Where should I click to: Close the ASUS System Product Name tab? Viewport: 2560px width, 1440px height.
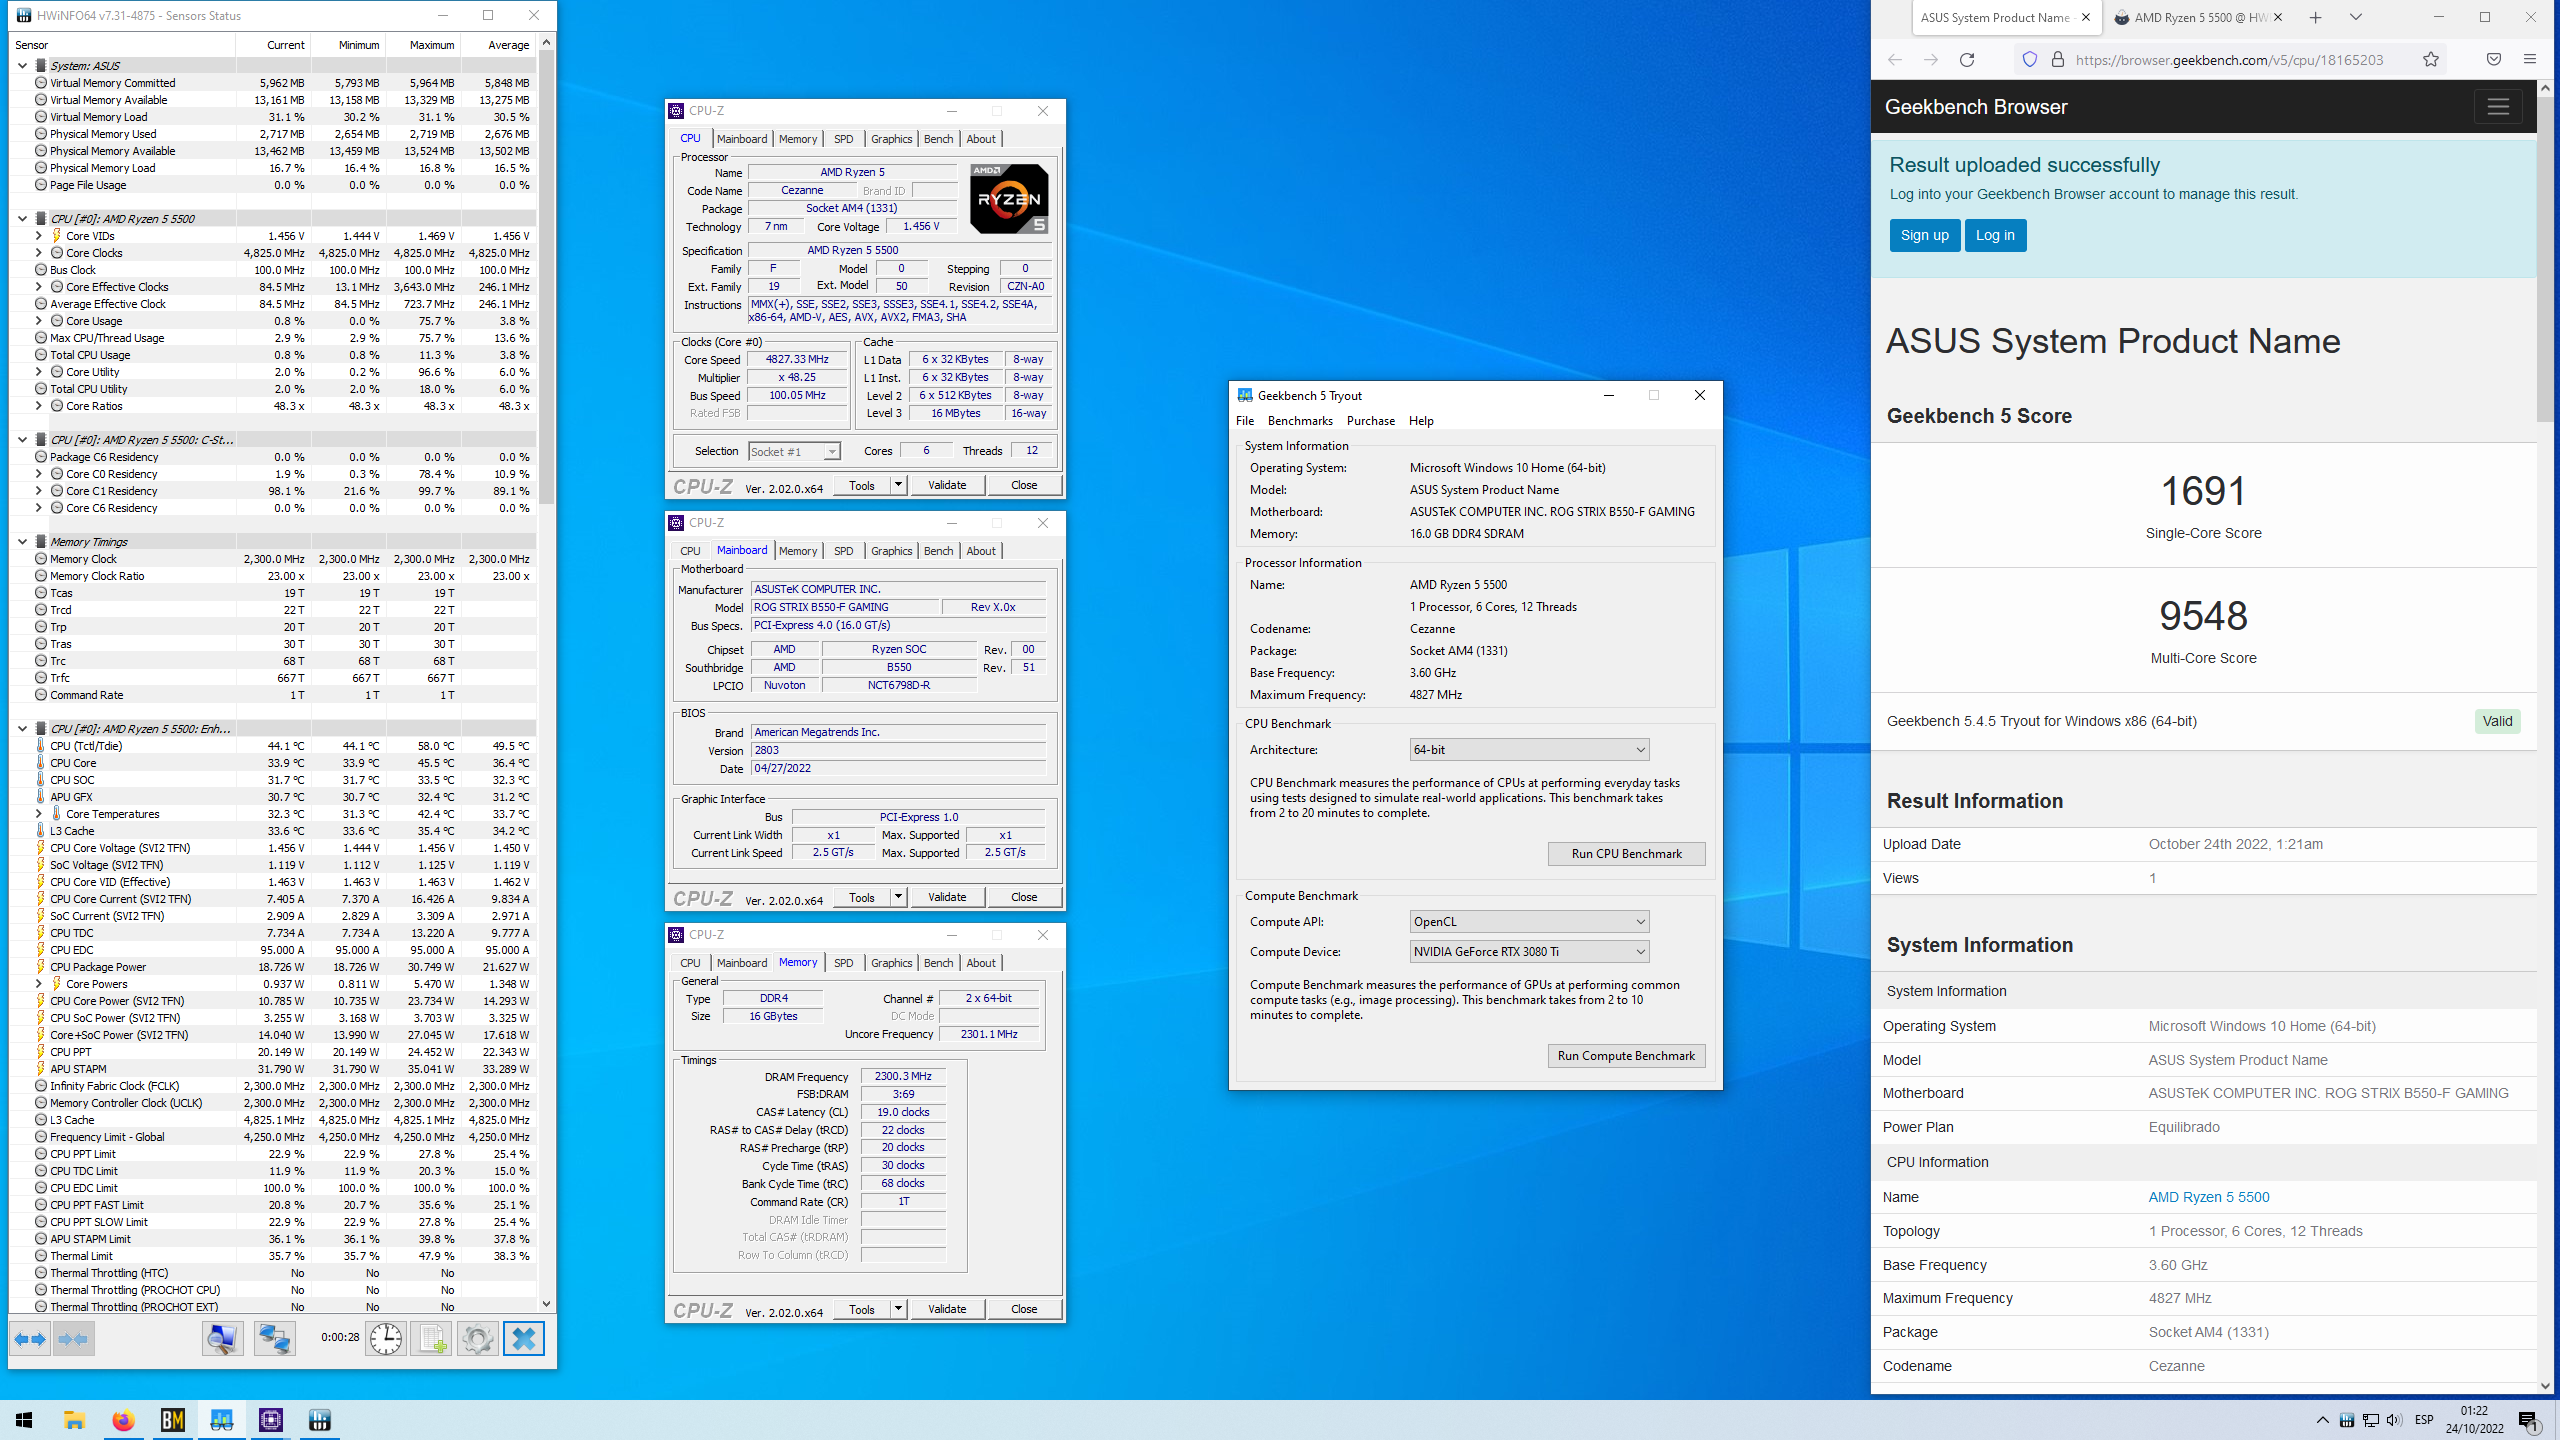pos(2086,17)
